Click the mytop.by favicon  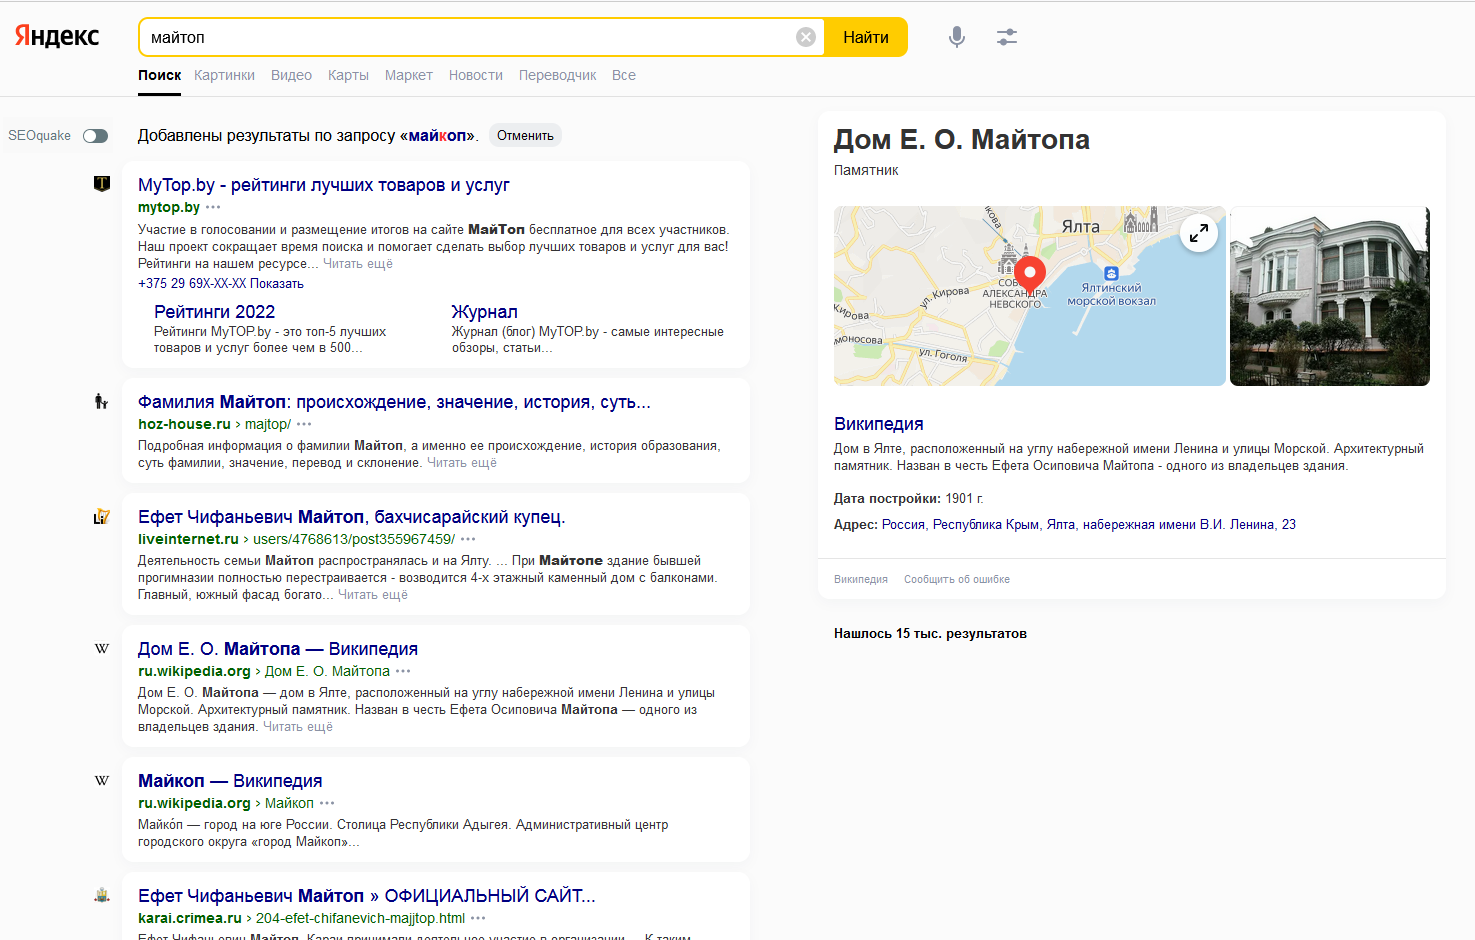point(101,184)
